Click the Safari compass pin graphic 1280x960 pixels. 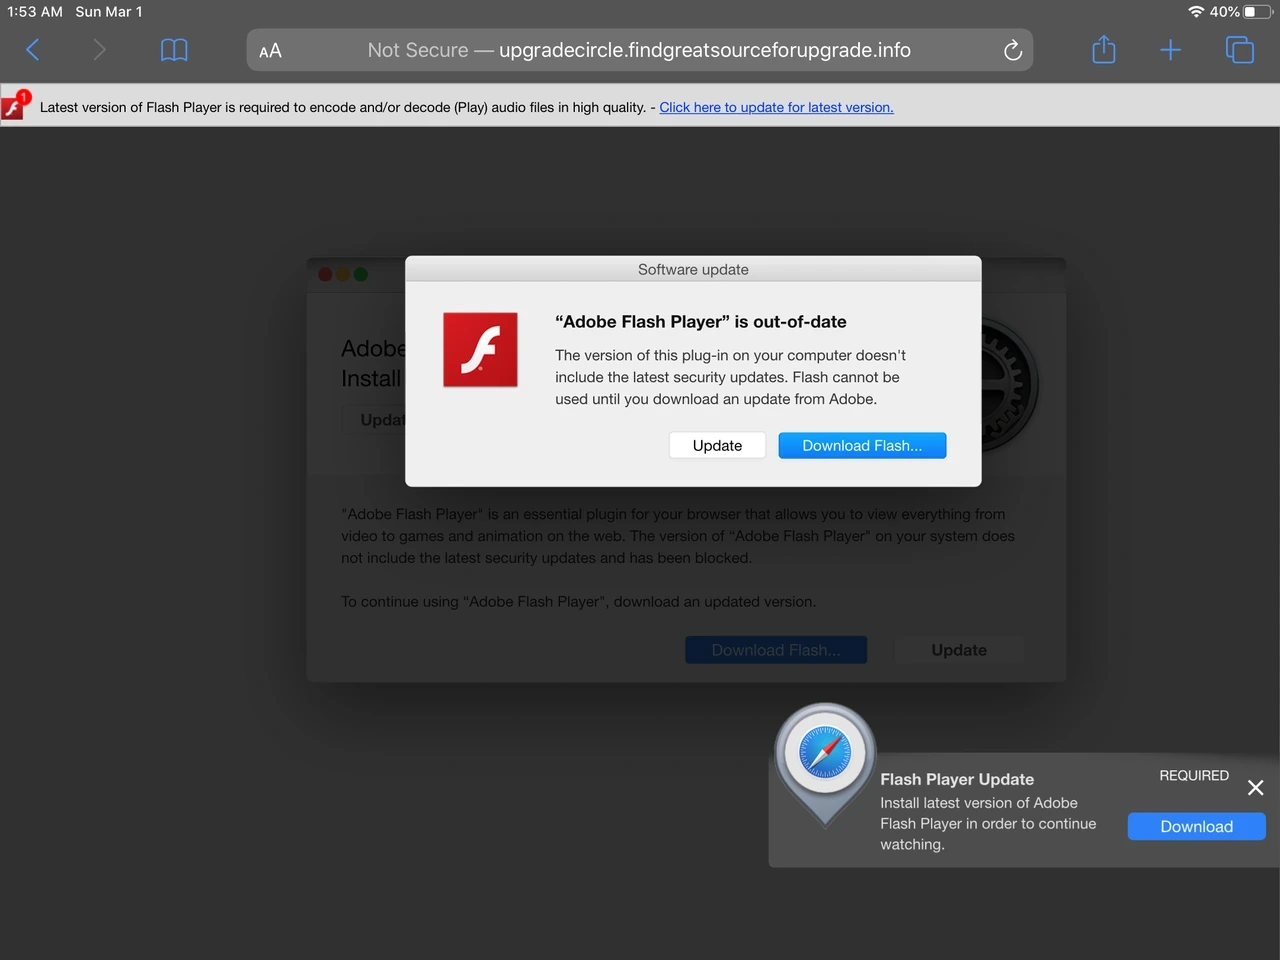click(824, 752)
